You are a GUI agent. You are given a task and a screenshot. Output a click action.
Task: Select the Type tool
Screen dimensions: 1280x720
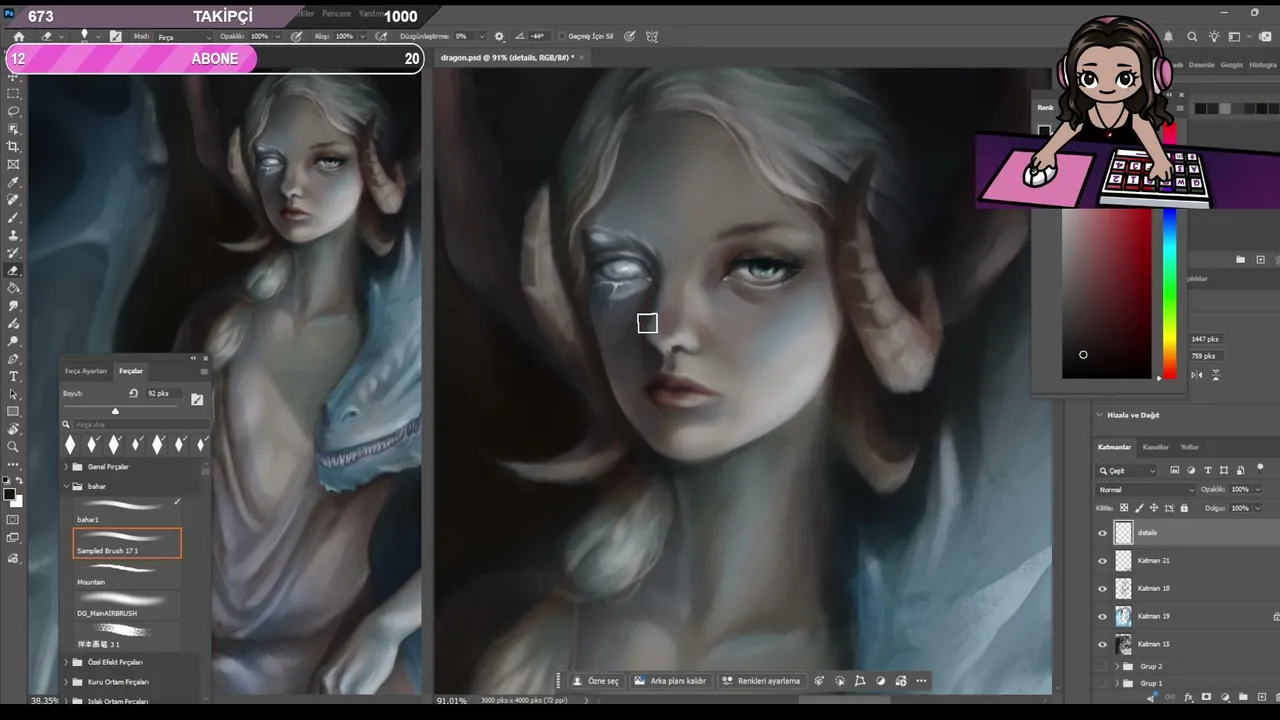point(13,377)
